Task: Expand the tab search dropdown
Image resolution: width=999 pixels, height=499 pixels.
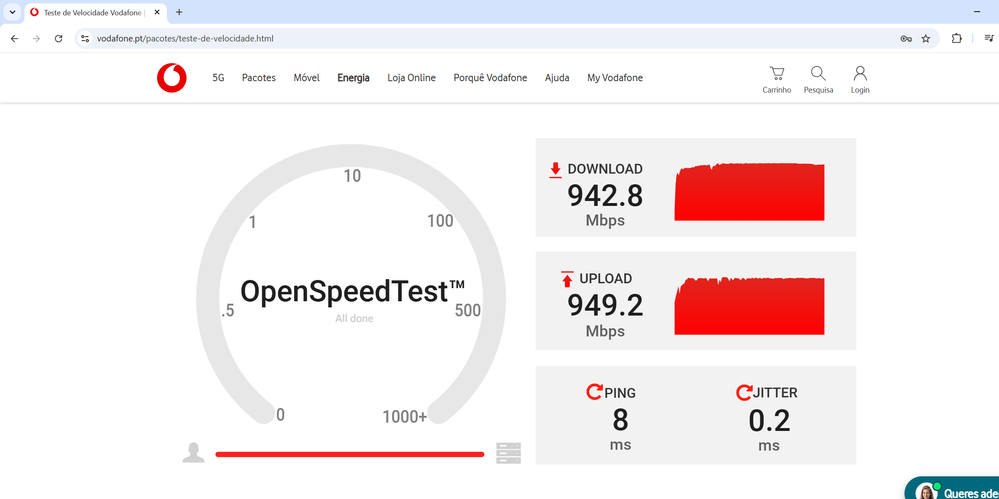Action: [x=12, y=12]
